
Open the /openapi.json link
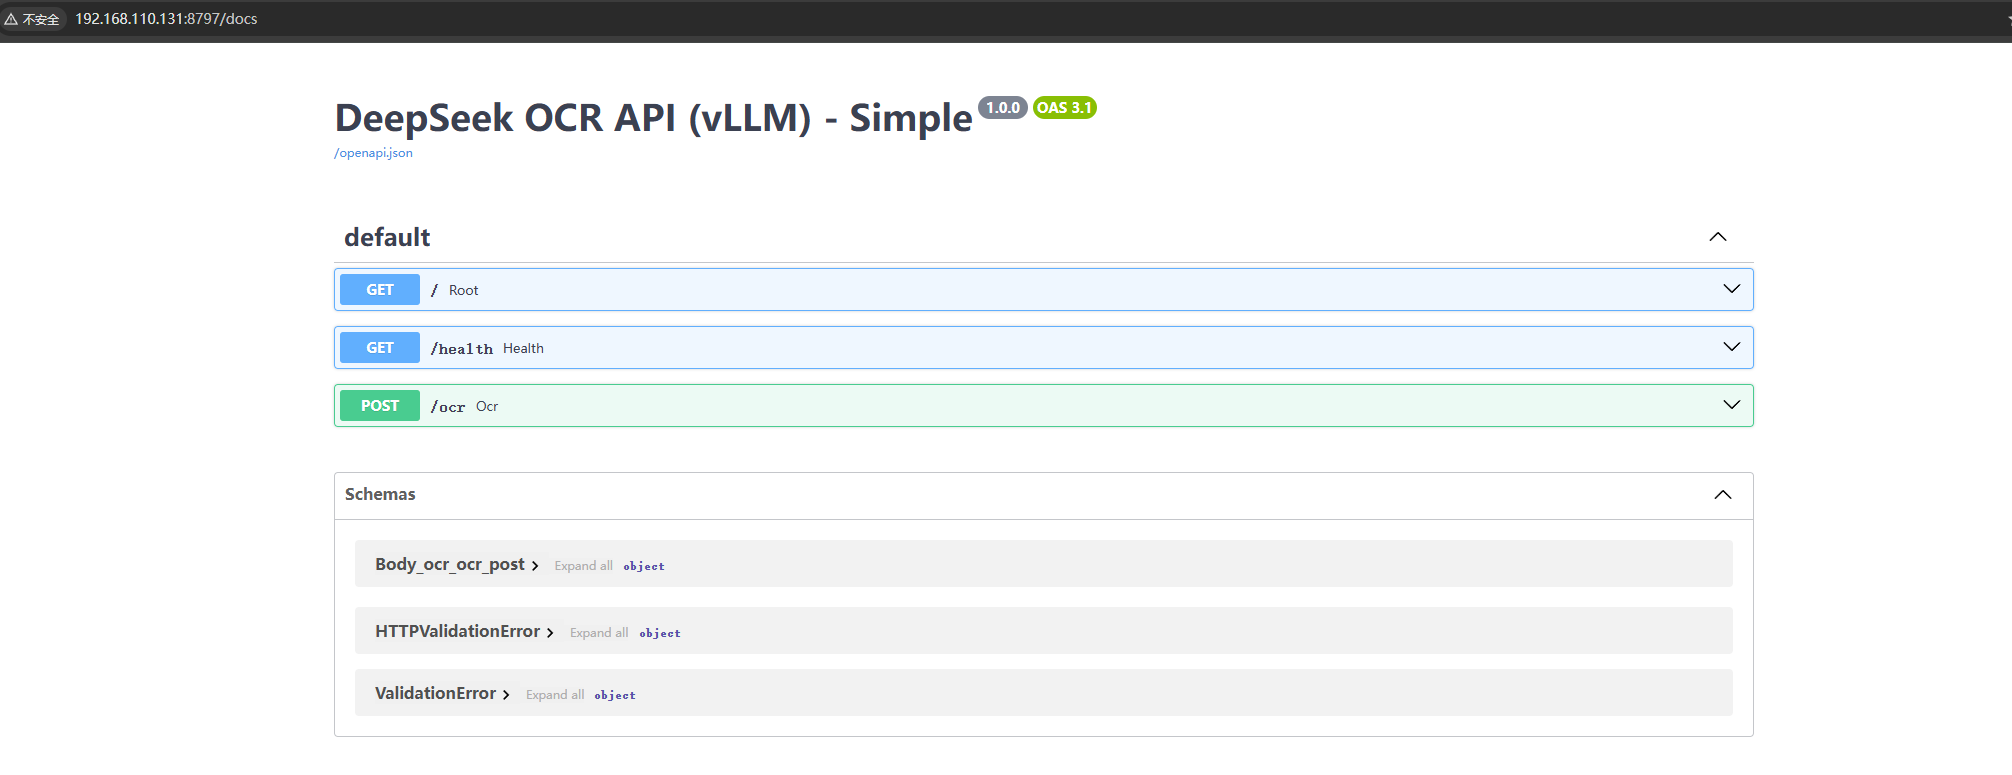click(373, 153)
